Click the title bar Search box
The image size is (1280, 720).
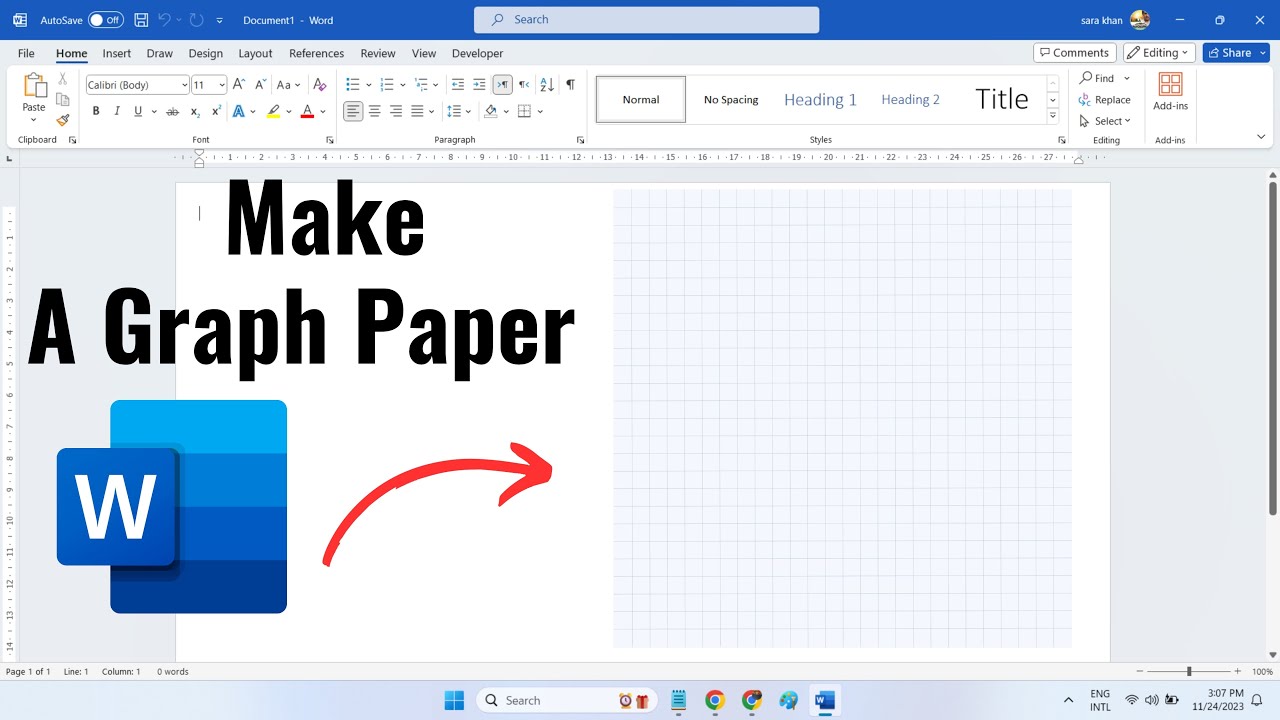tap(646, 19)
